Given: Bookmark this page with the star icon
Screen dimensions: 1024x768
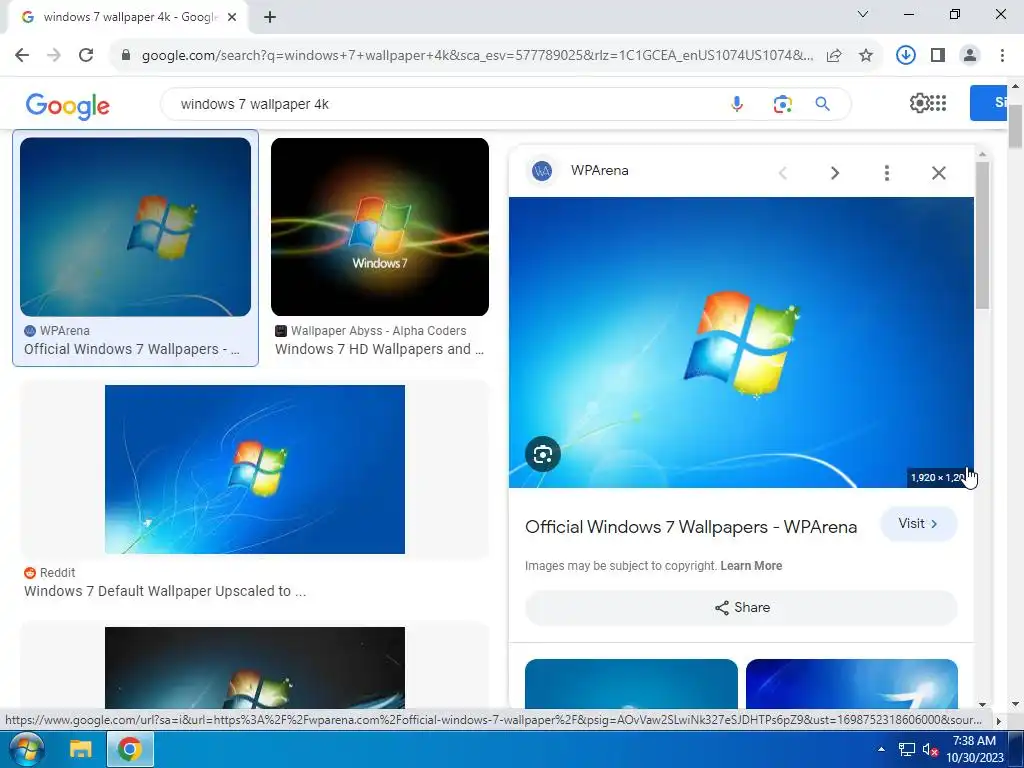Looking at the screenshot, I should point(866,56).
